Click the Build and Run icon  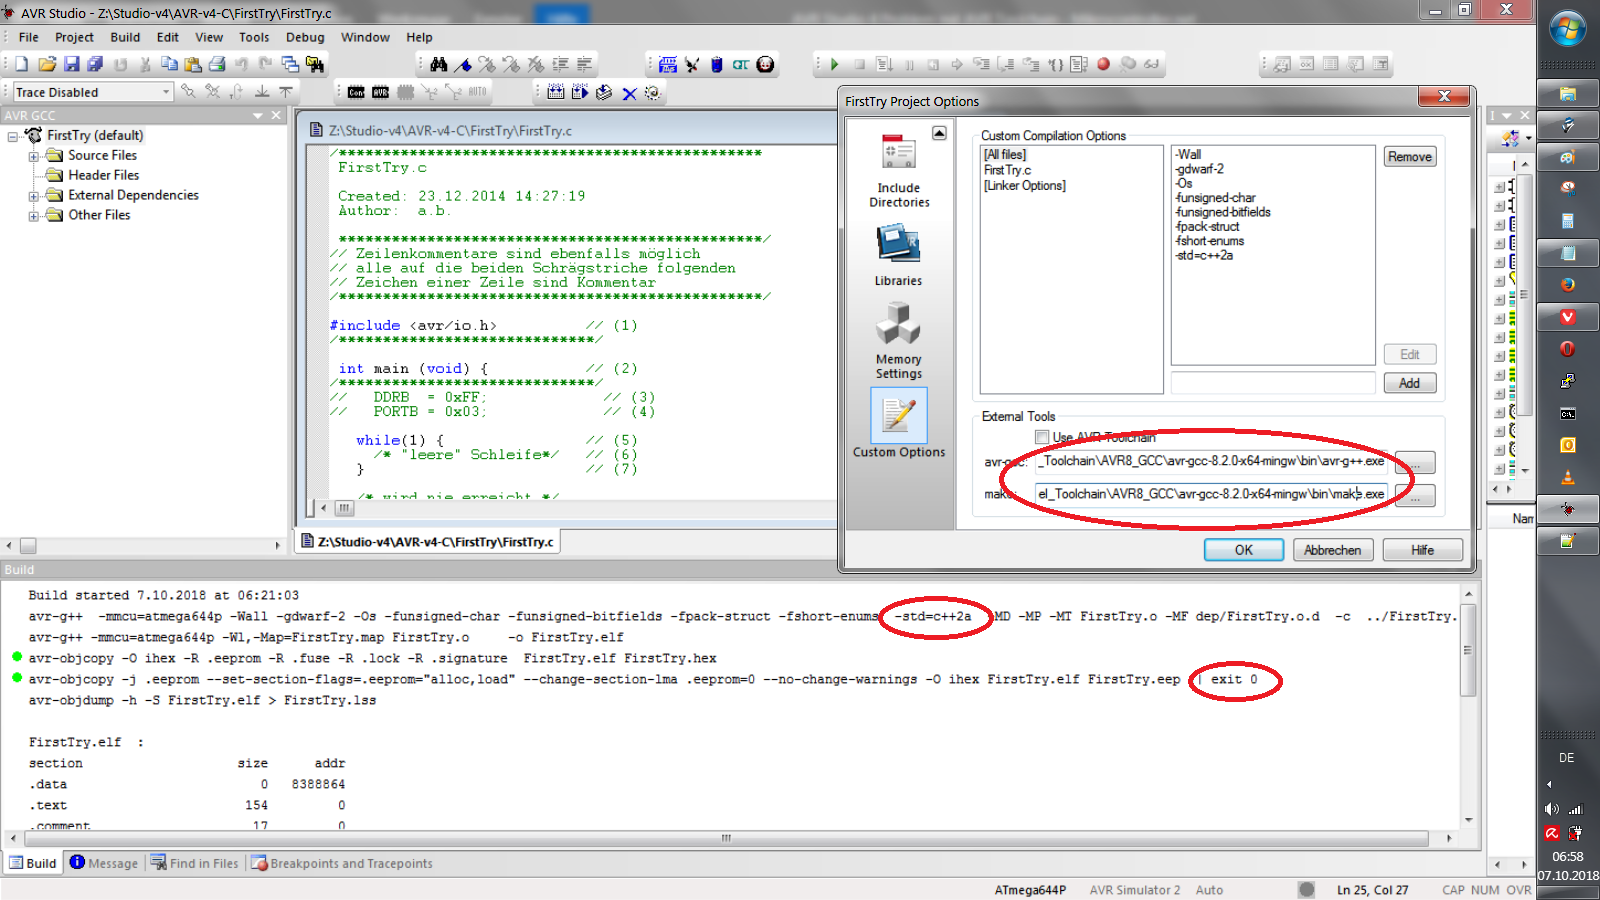580,92
